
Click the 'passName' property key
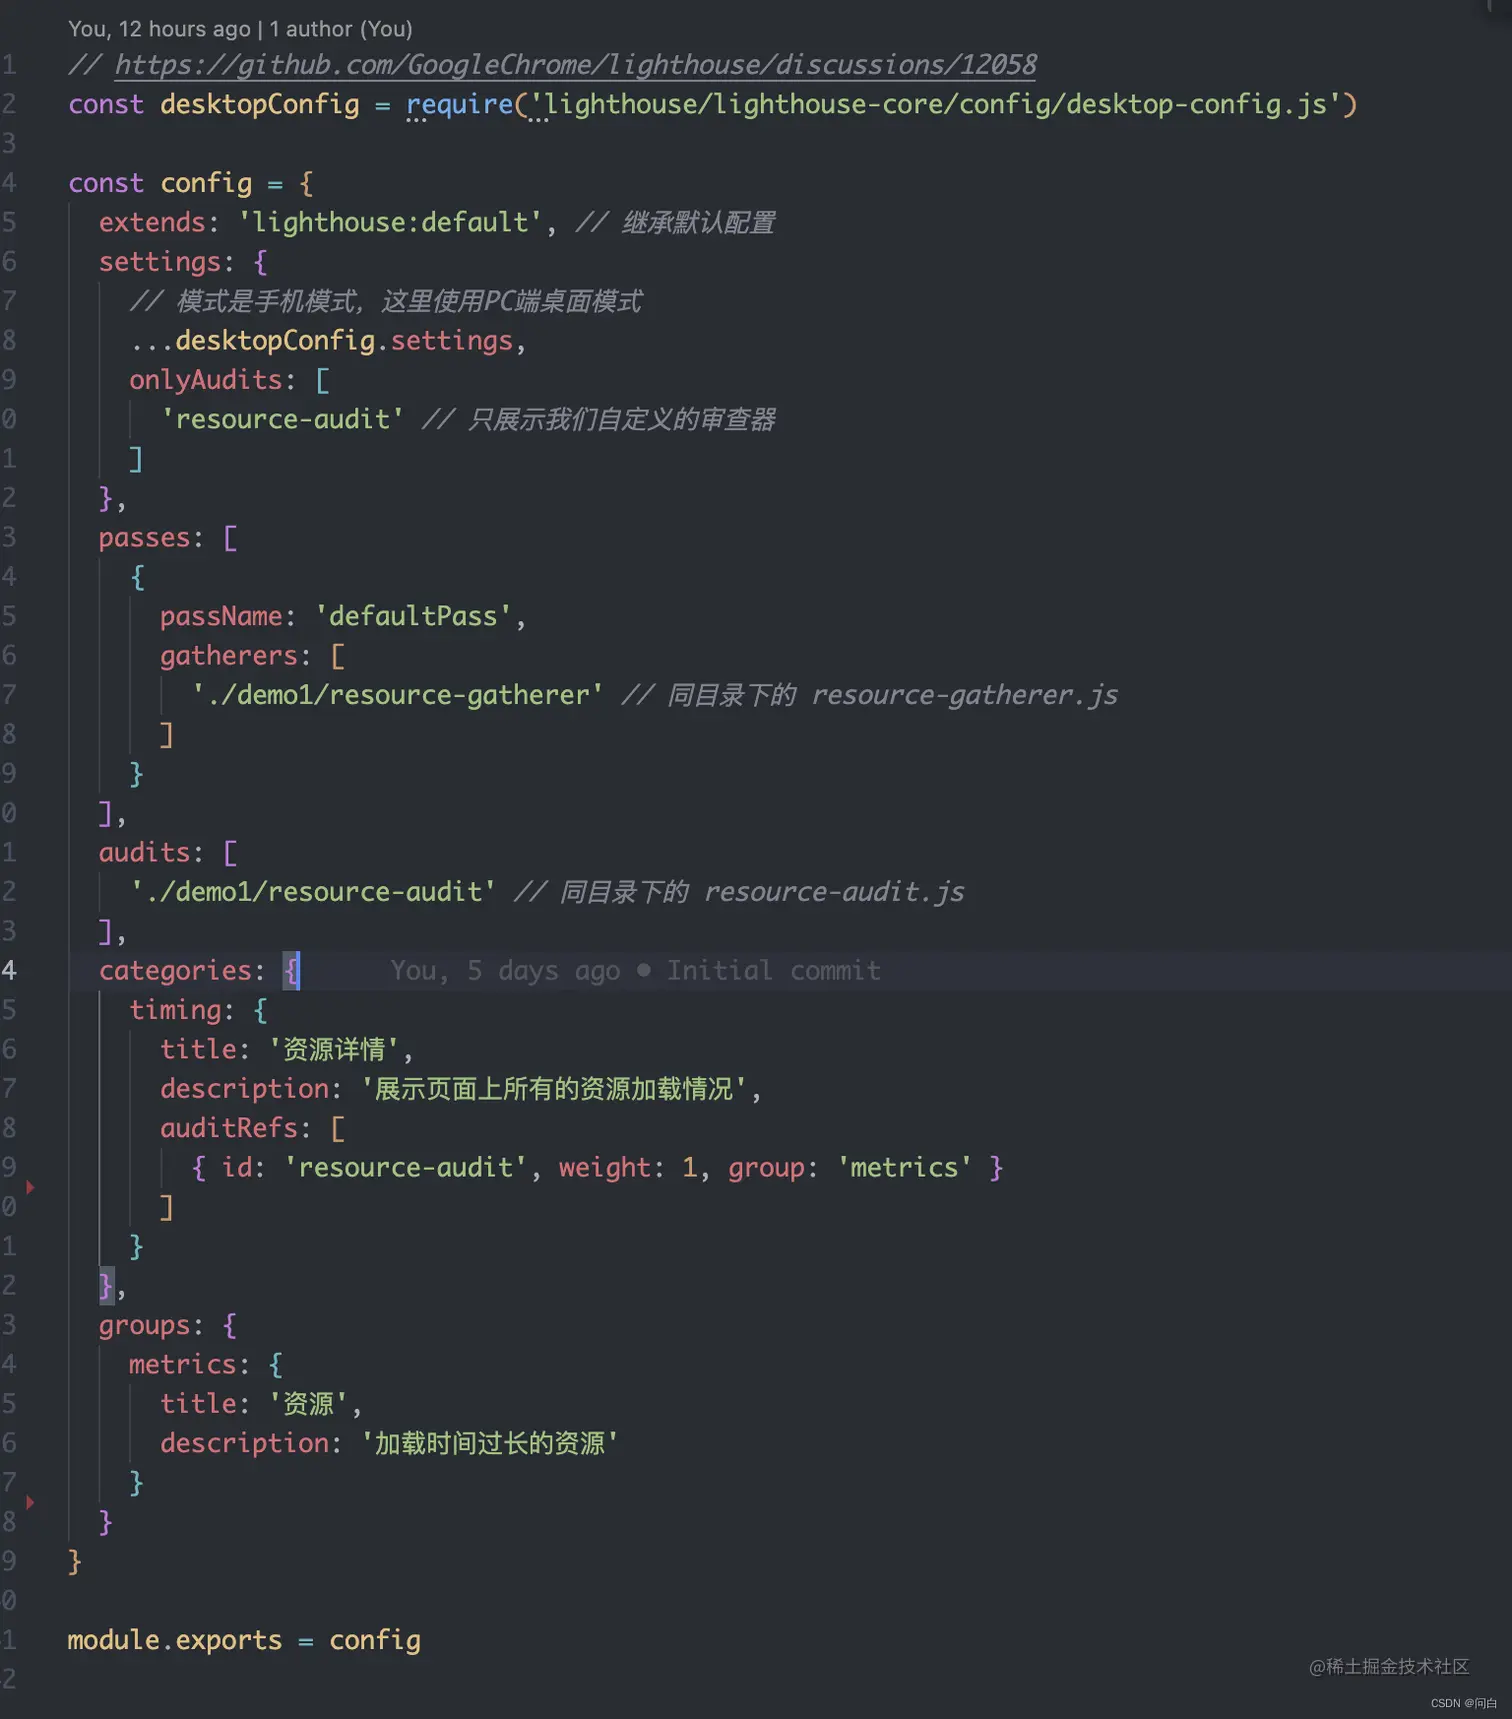pyautogui.click(x=221, y=616)
